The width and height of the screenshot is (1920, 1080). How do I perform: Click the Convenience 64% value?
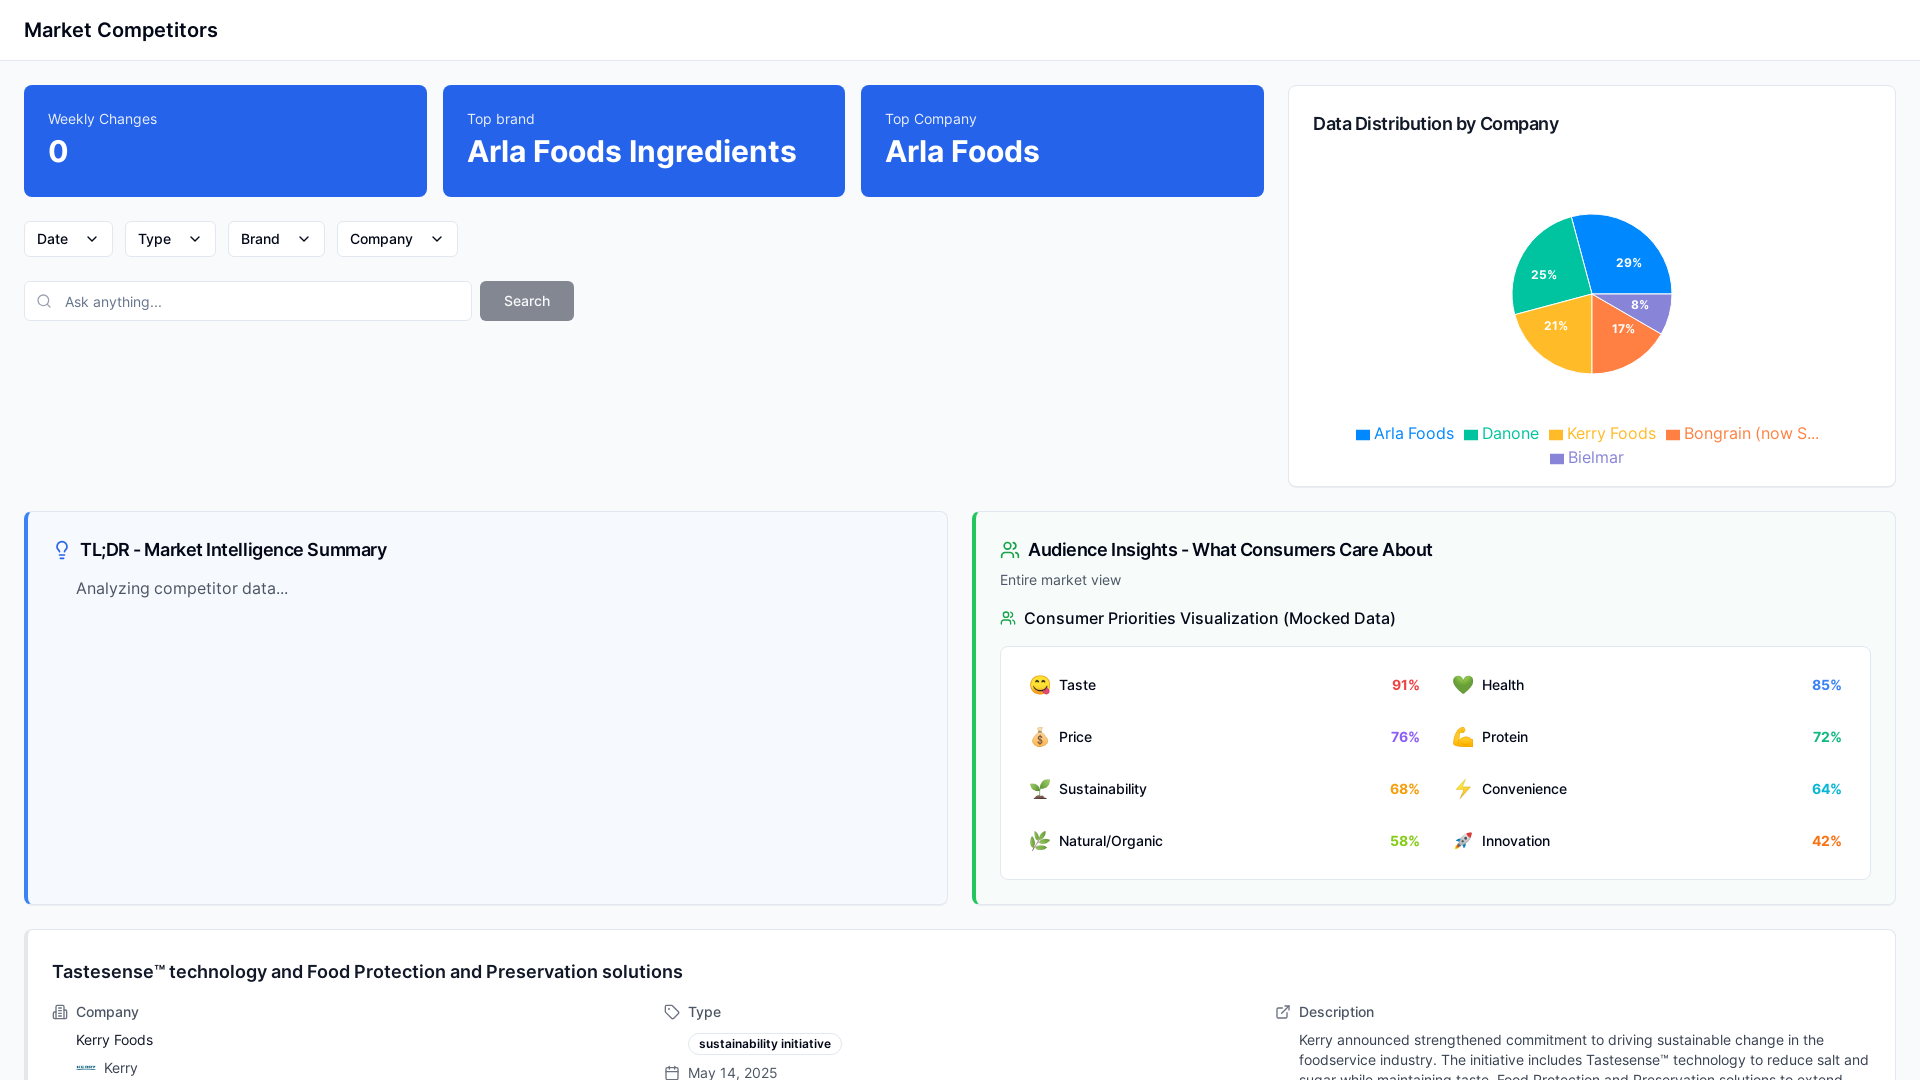click(1827, 789)
